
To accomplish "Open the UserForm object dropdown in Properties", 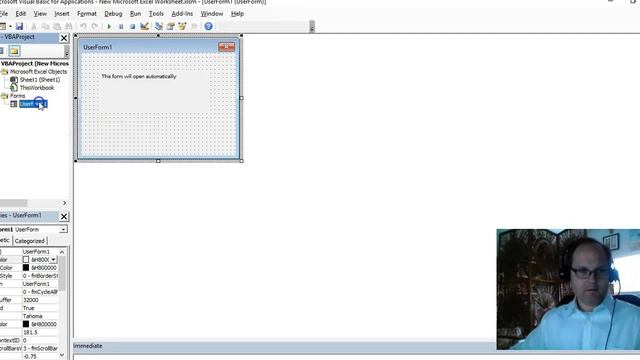I will (63, 229).
